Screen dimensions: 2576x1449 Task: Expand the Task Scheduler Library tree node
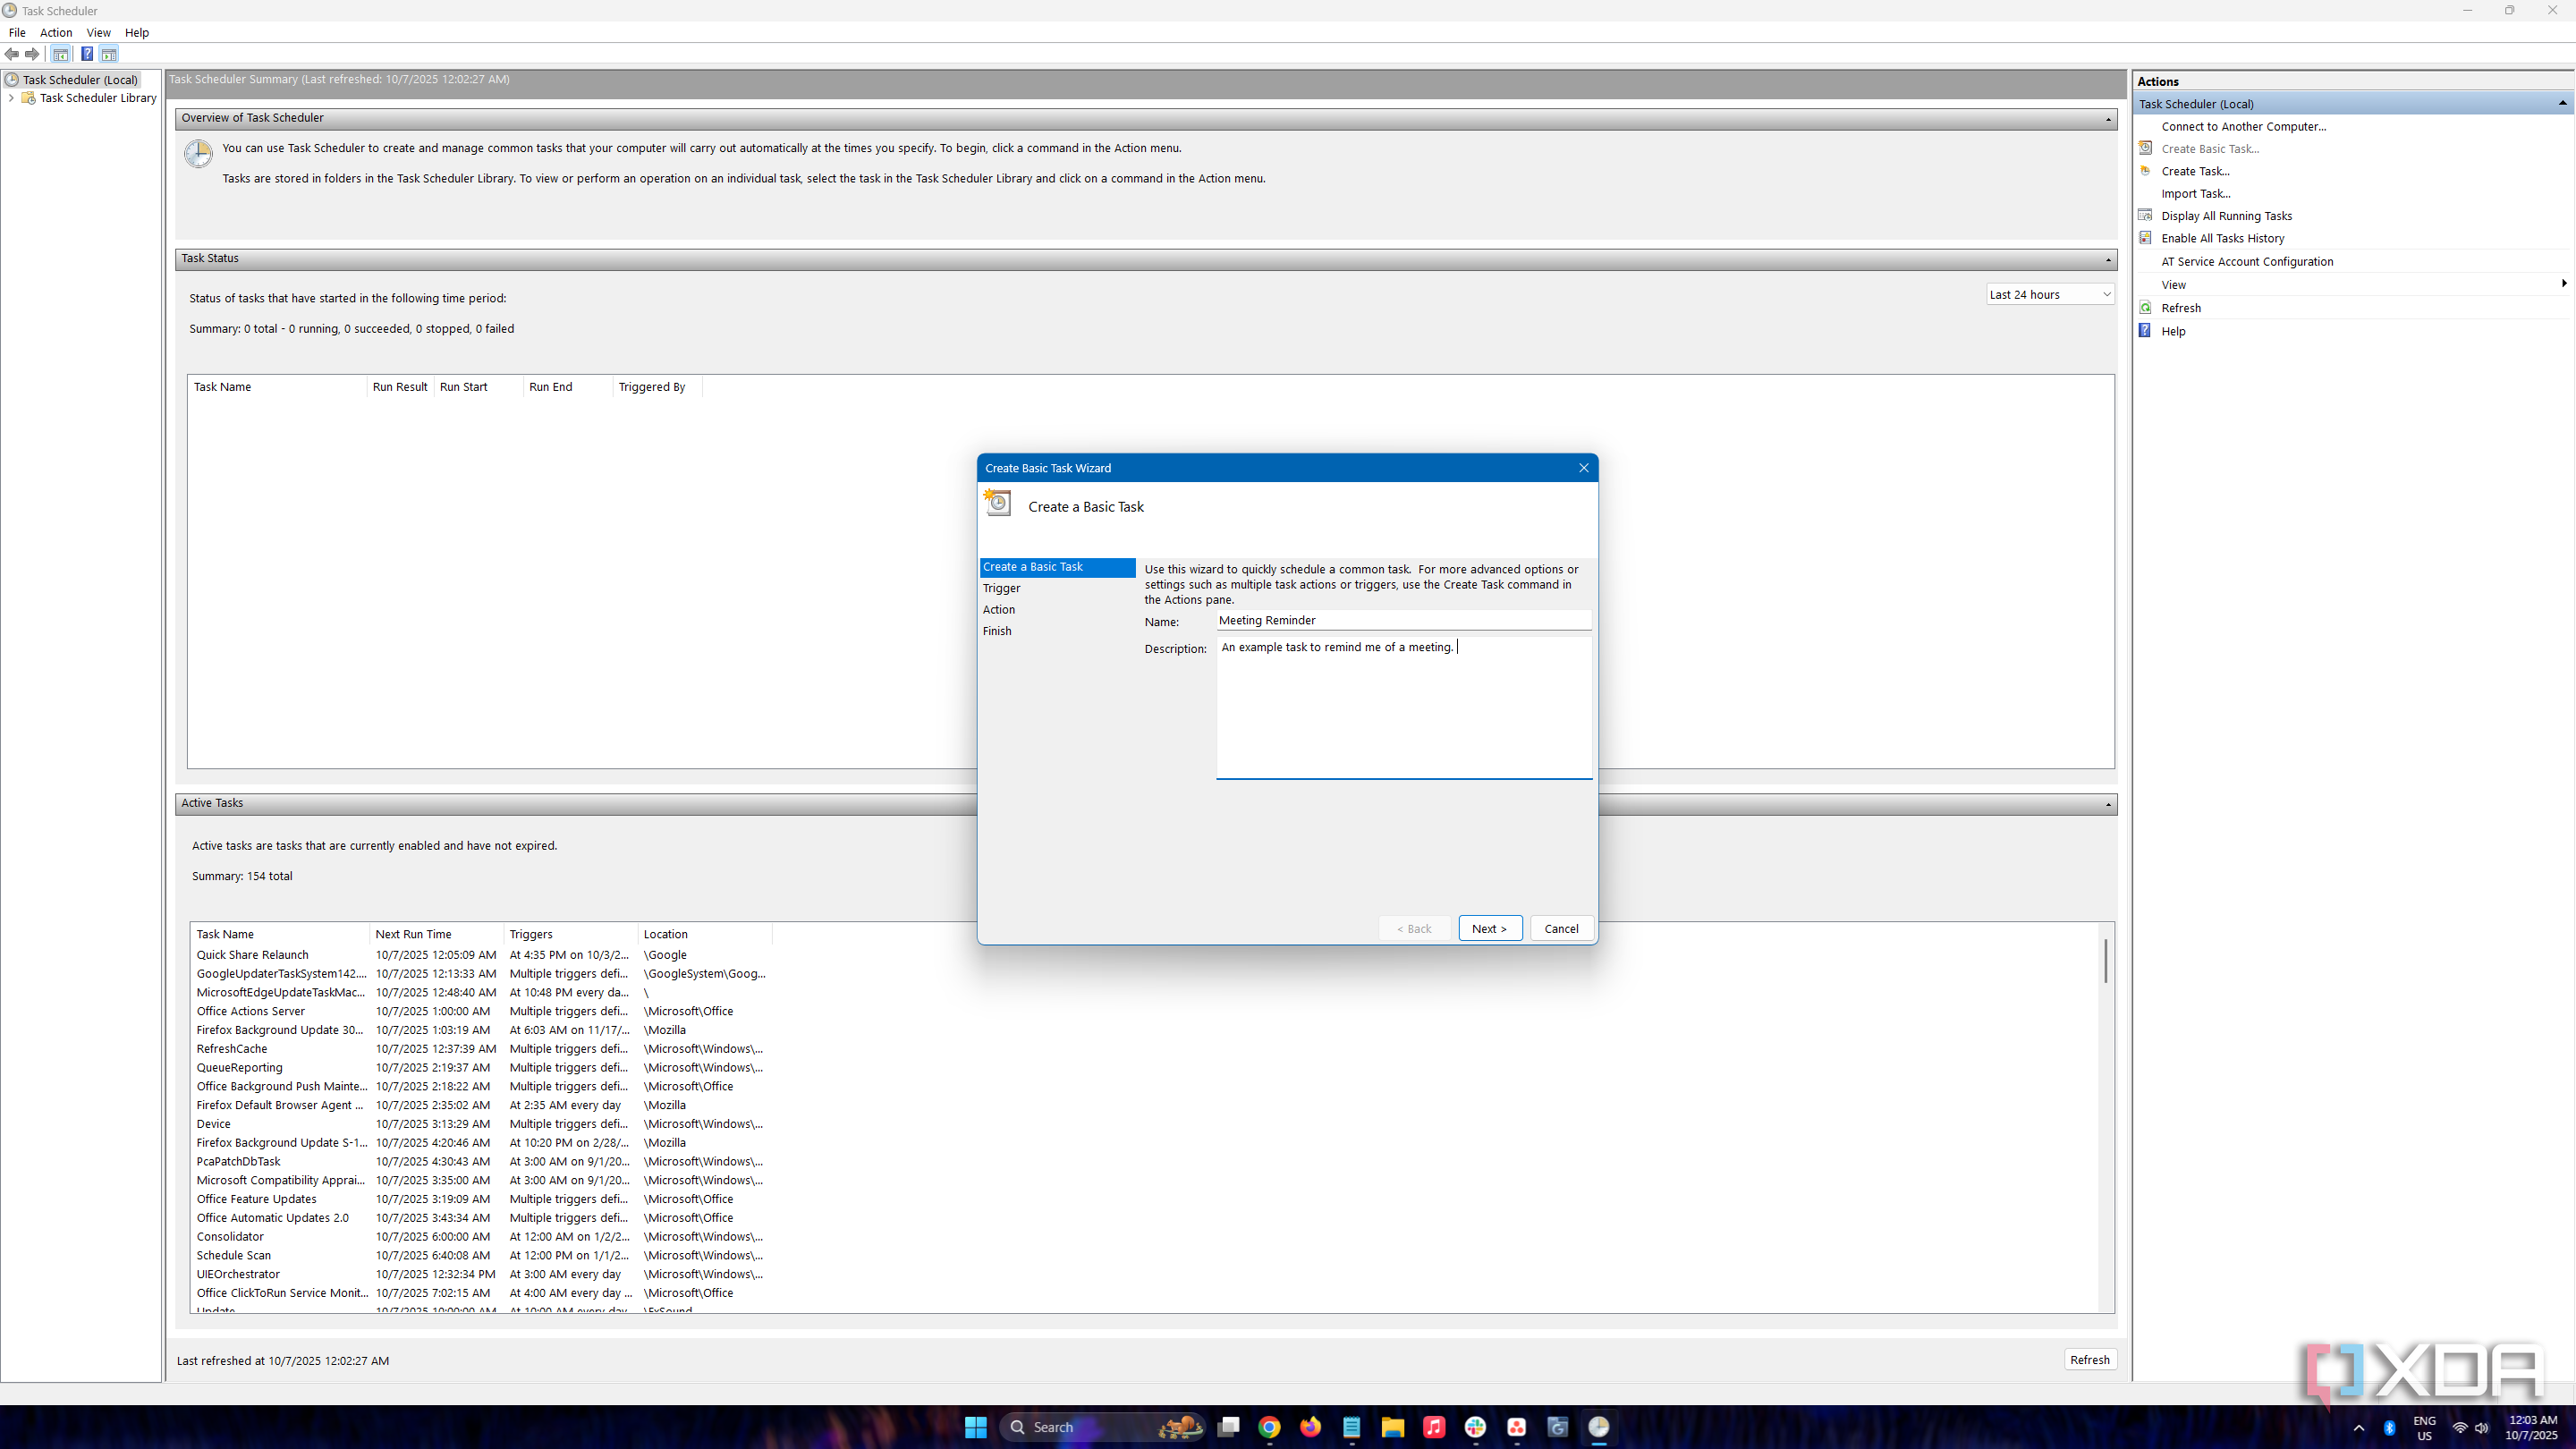tap(11, 98)
